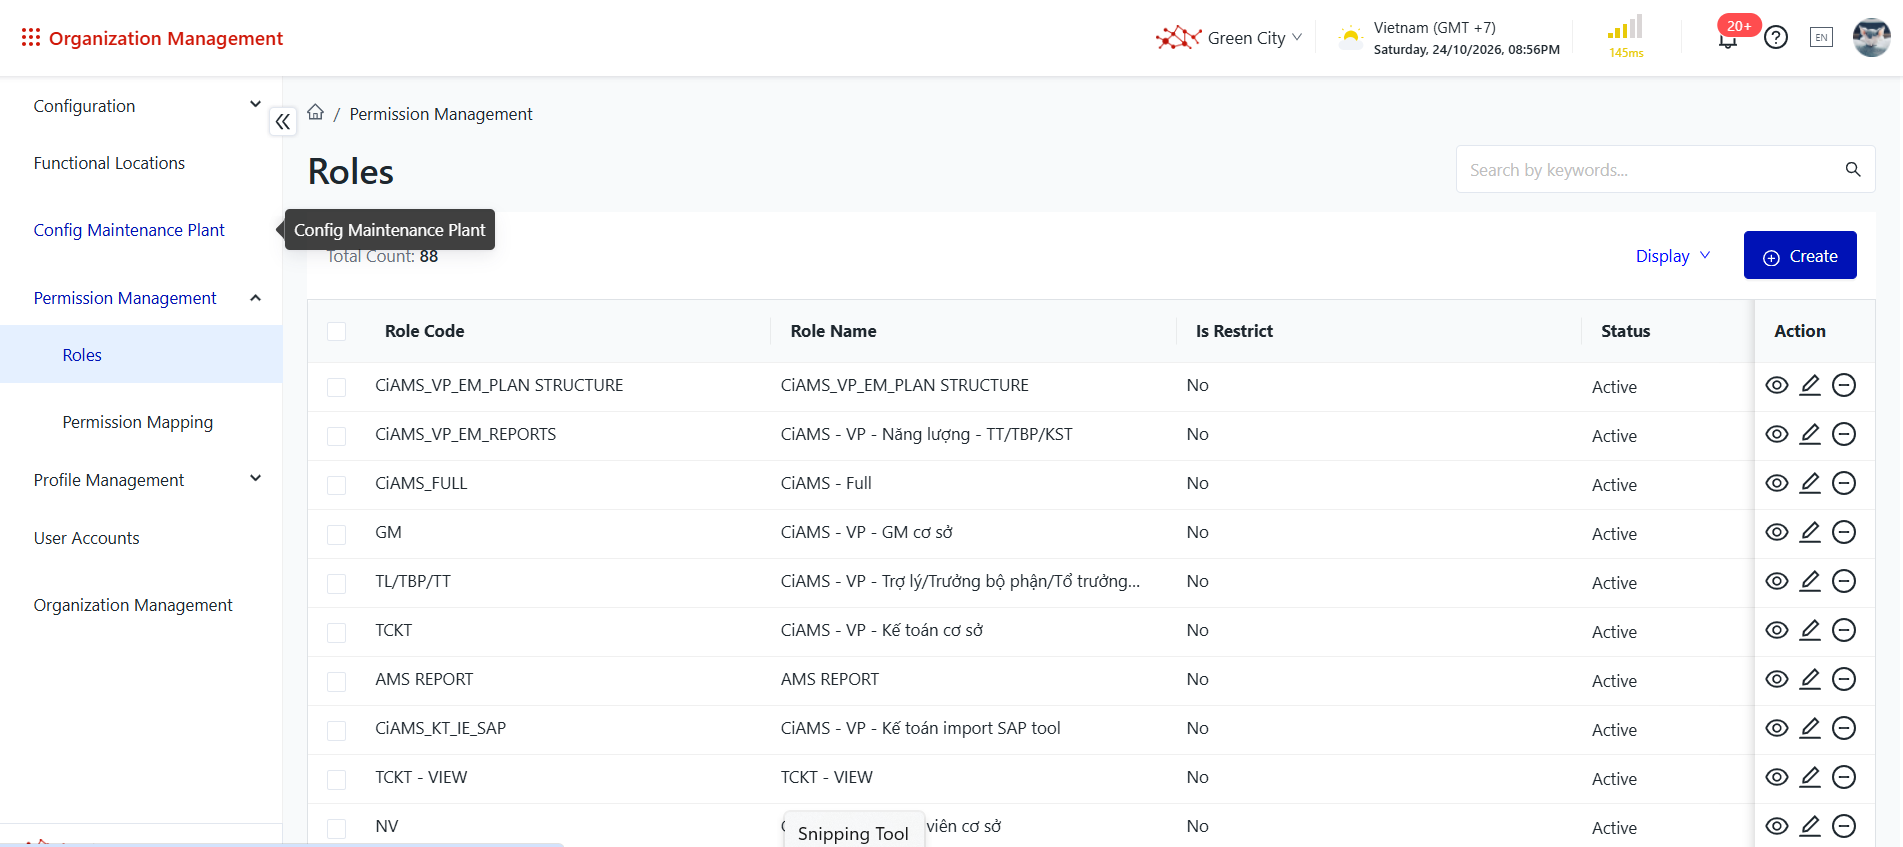Click the Role Code column header

tap(425, 331)
